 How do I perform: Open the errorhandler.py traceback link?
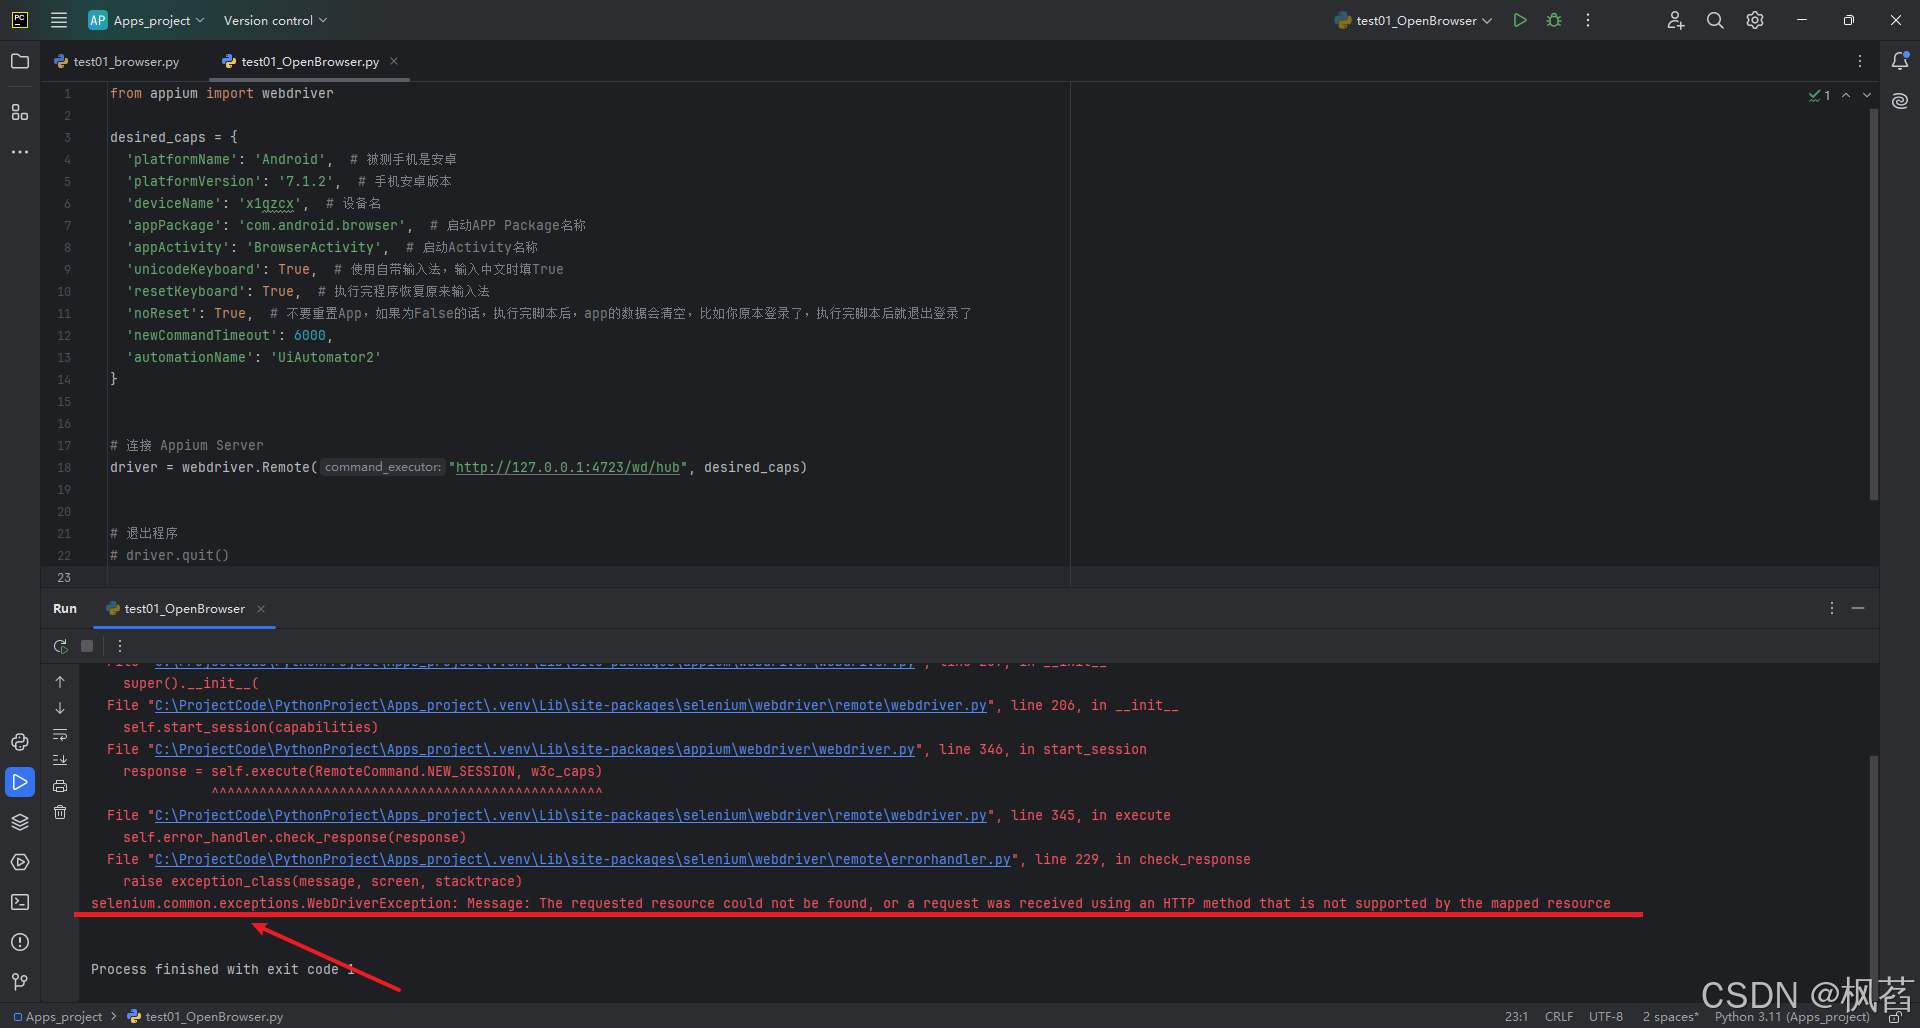point(583,860)
